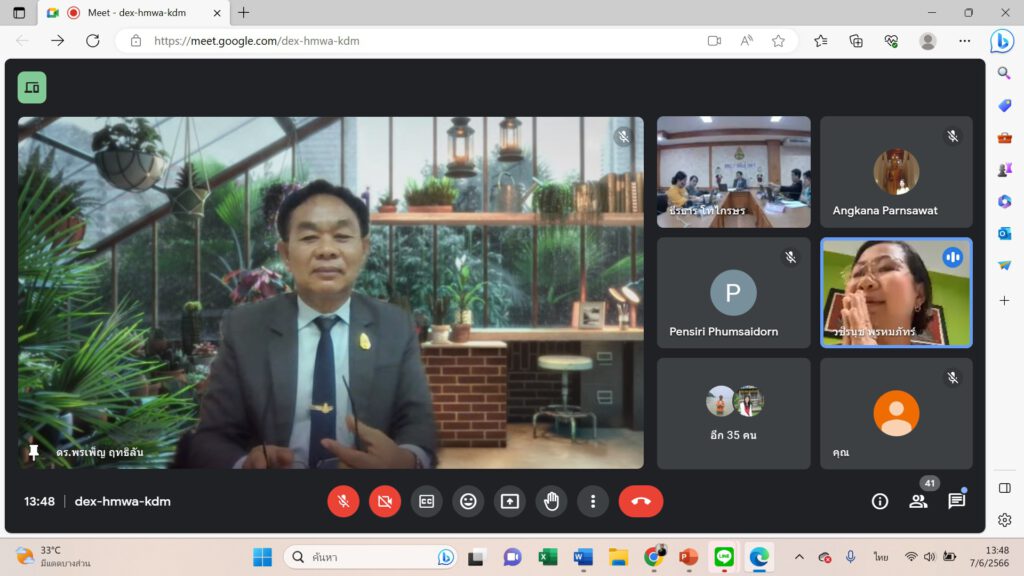1024x576 pixels.
Task: Open Edge settings and more menu
Action: (x=964, y=41)
